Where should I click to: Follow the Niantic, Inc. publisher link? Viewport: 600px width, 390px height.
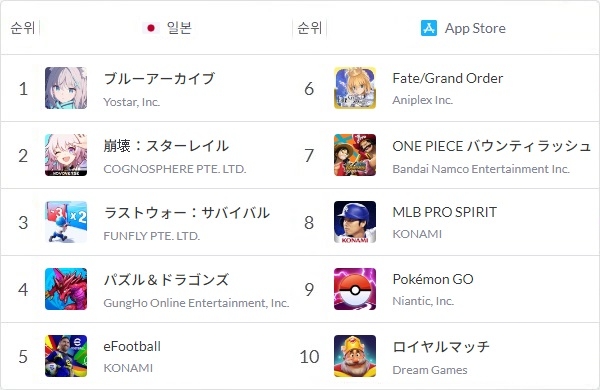click(423, 301)
